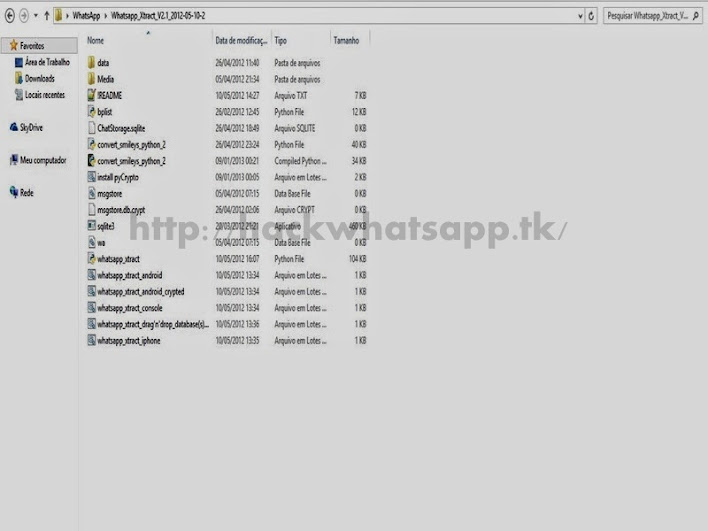Expand the address bar history dropdown
Screen dimensions: 708x531
(x=580, y=16)
